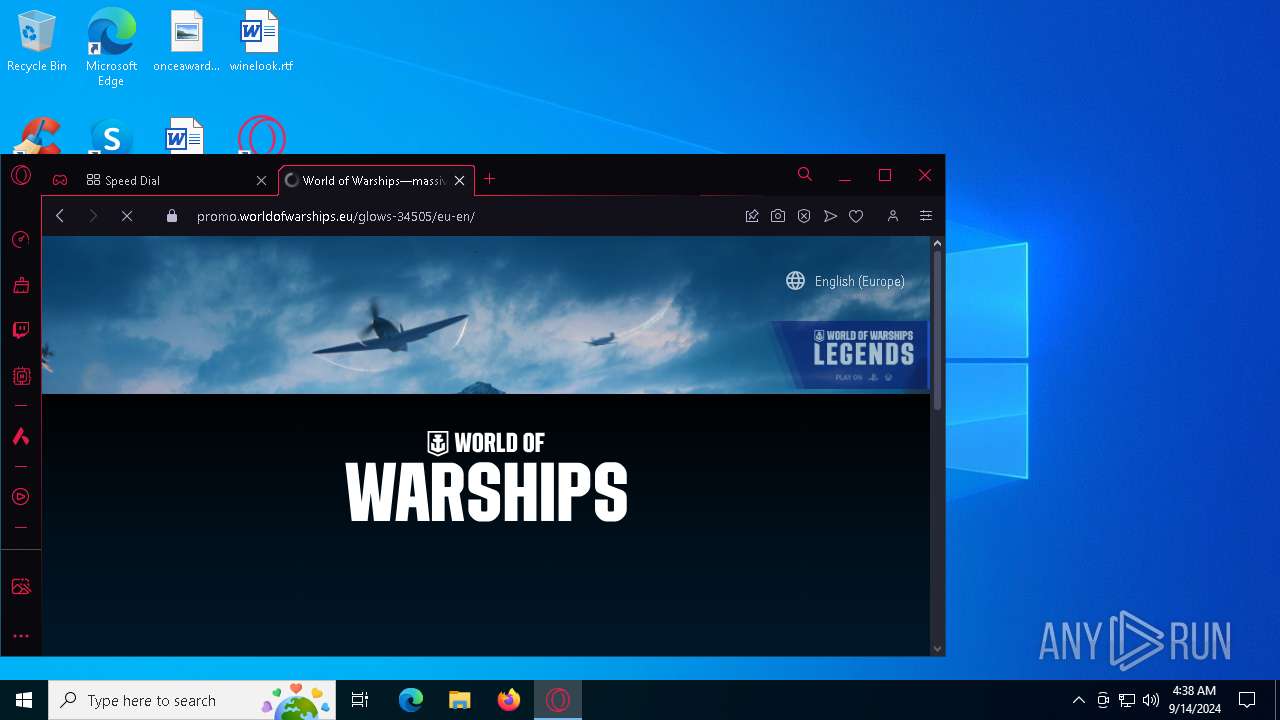Select Recycle Bin desktop icon
This screenshot has width=1280, height=720.
(37, 43)
